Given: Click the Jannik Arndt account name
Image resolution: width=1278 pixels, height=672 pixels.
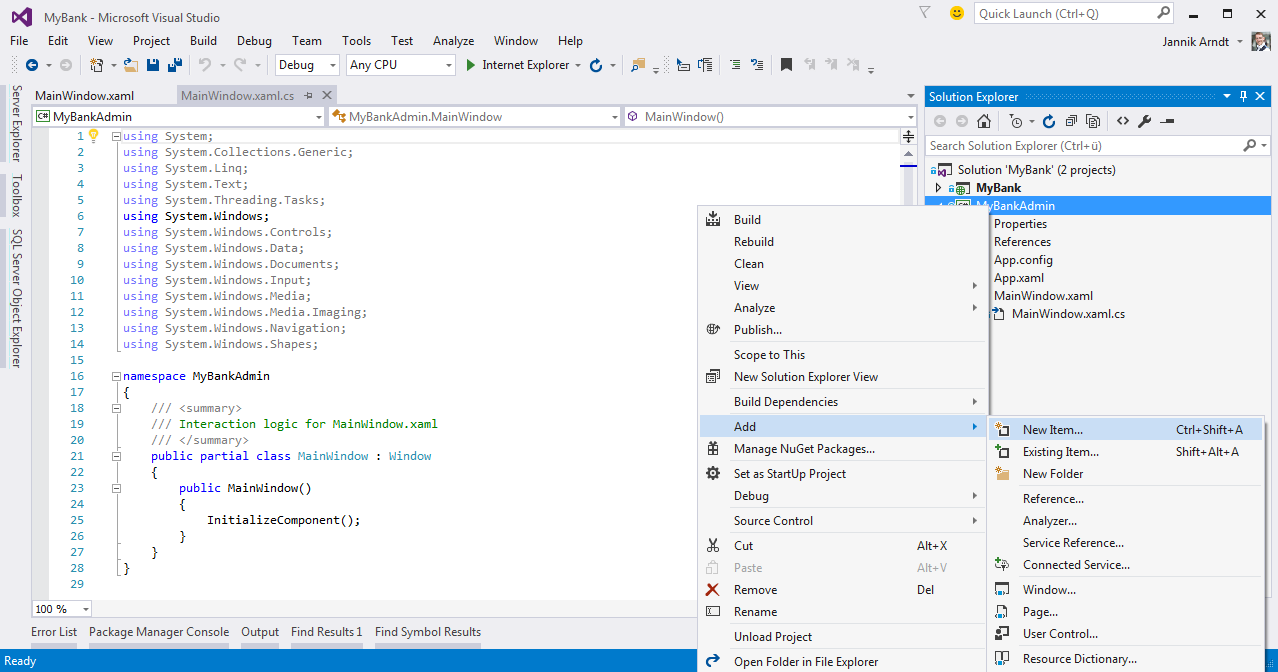Looking at the screenshot, I should [x=1198, y=42].
